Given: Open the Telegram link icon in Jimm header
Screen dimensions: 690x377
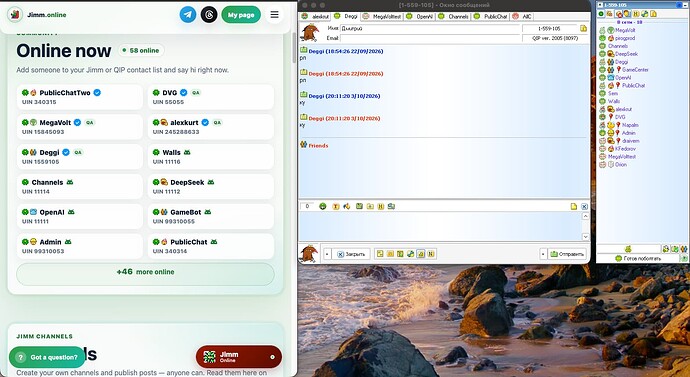Looking at the screenshot, I should click(x=188, y=15).
